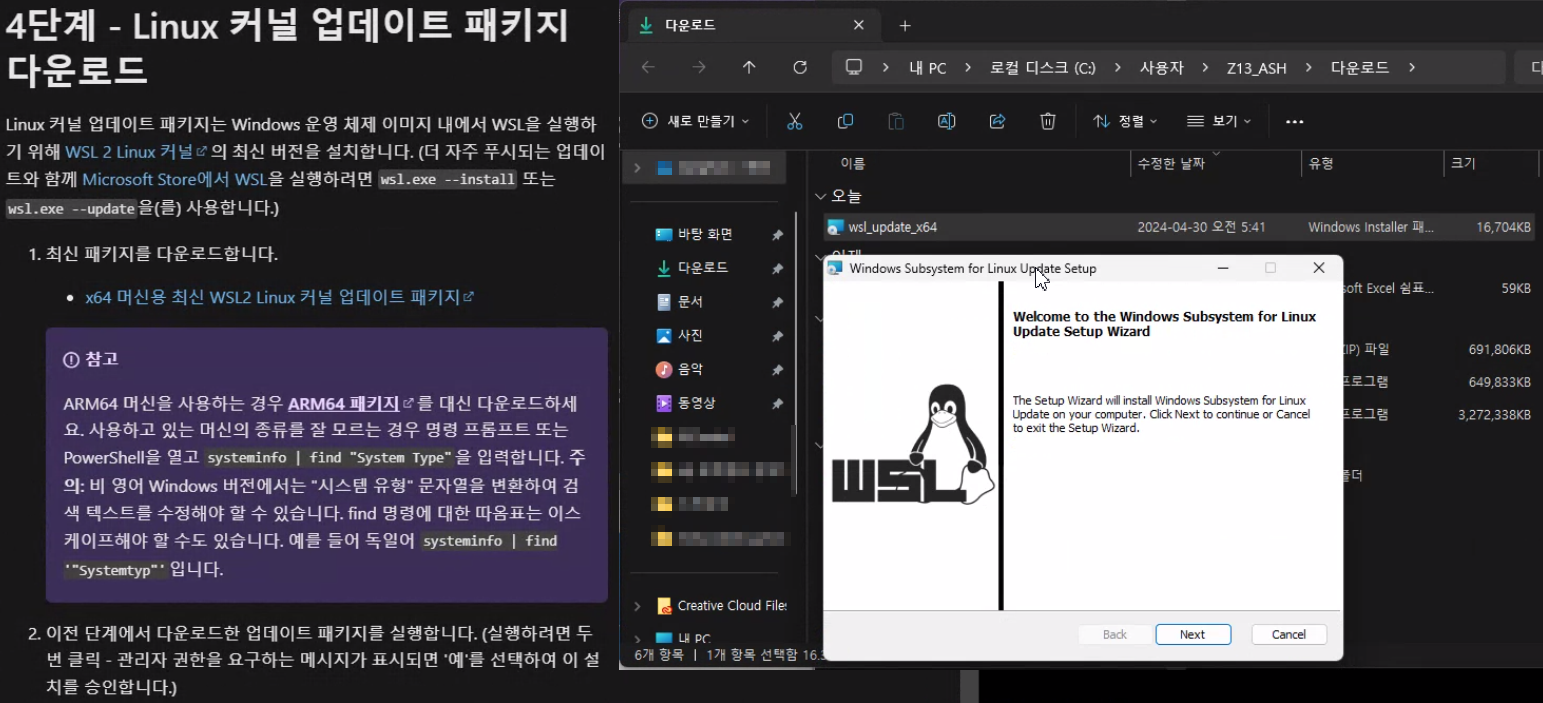The image size is (1543, 703).
Task: Open 다운로드 in the sidebar
Action: coord(703,268)
